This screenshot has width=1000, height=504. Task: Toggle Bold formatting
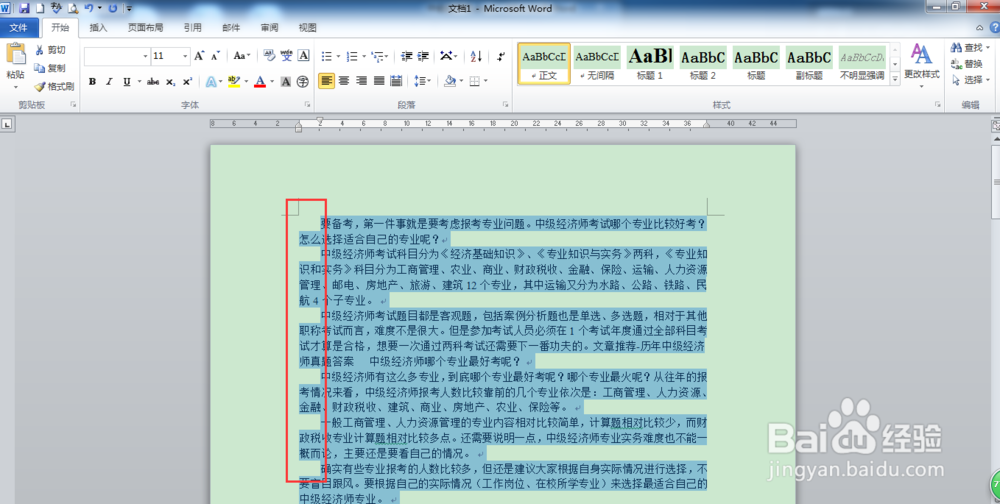92,82
